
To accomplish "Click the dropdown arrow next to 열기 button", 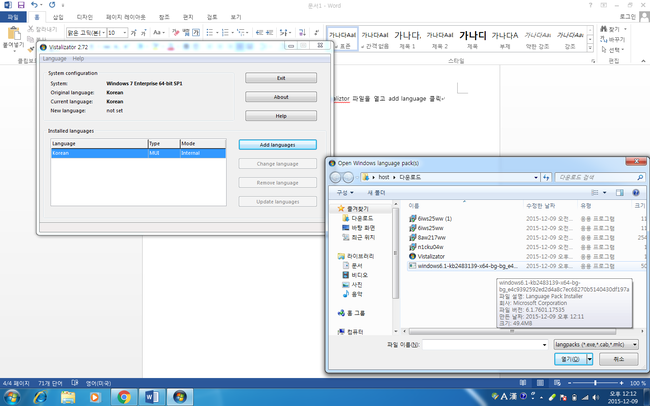I will tap(589, 359).
